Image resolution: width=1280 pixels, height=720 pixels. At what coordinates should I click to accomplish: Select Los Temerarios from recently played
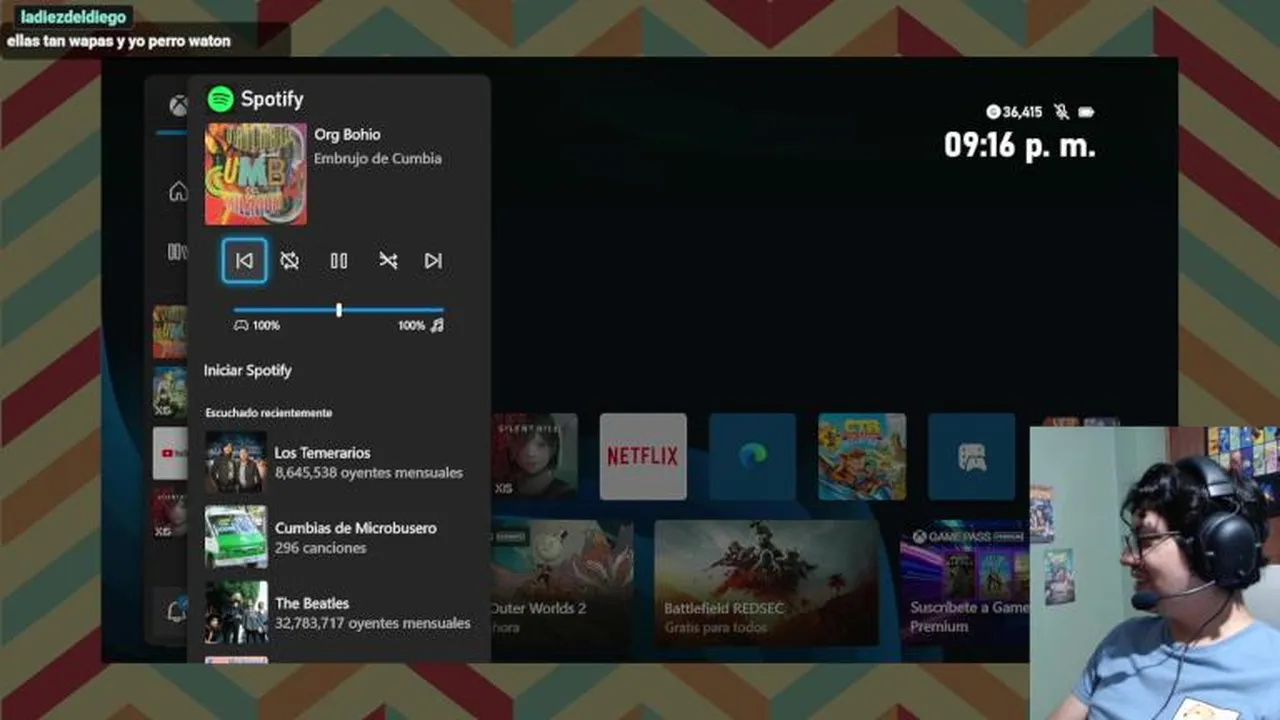[338, 462]
